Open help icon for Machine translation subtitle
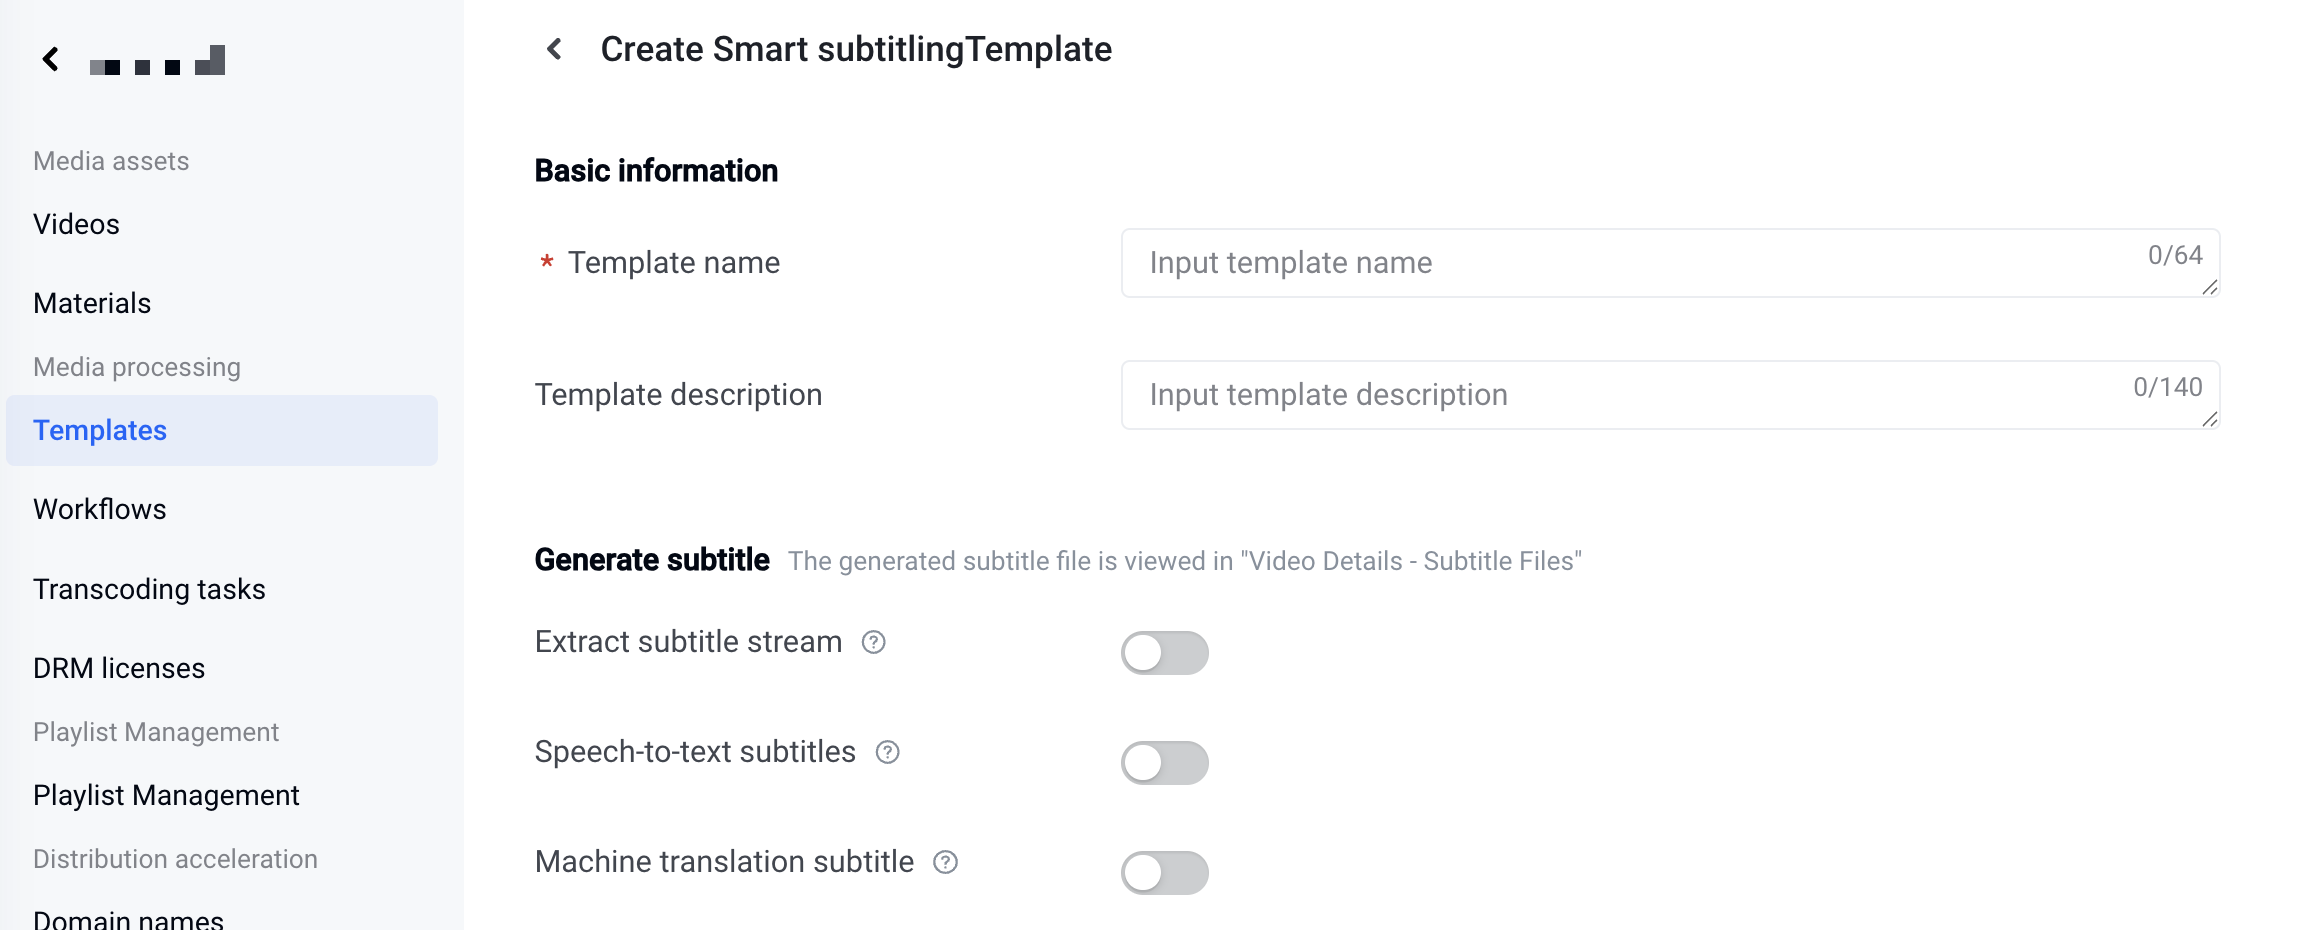The width and height of the screenshot is (2300, 930). click(x=946, y=862)
